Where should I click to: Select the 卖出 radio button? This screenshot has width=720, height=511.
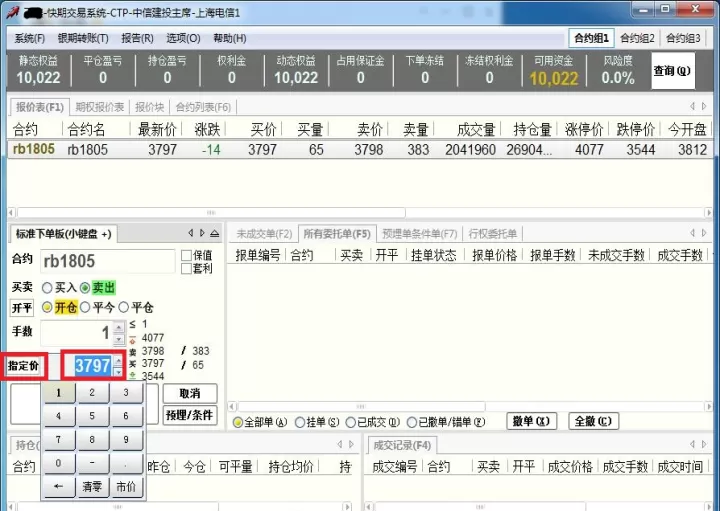click(85, 288)
